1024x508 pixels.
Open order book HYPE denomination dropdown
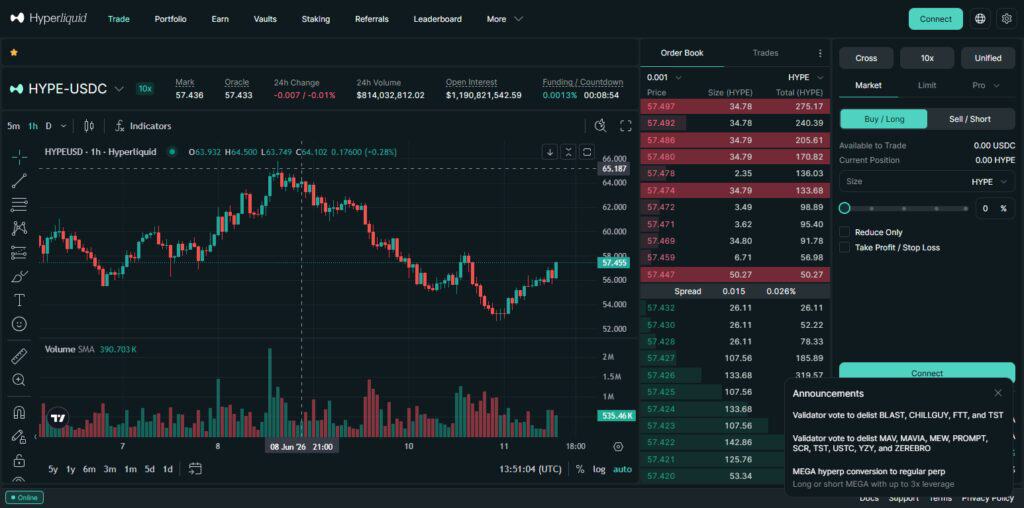click(x=805, y=77)
